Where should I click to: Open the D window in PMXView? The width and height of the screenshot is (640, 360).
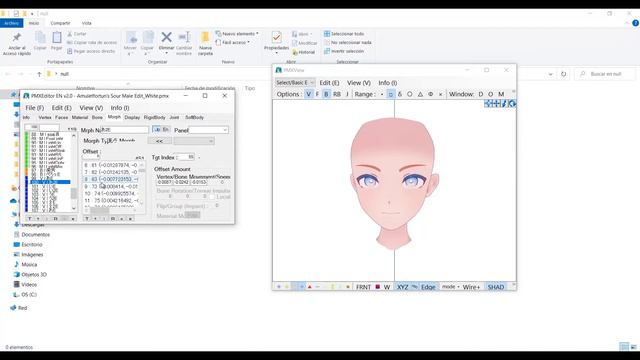pyautogui.click(x=481, y=94)
